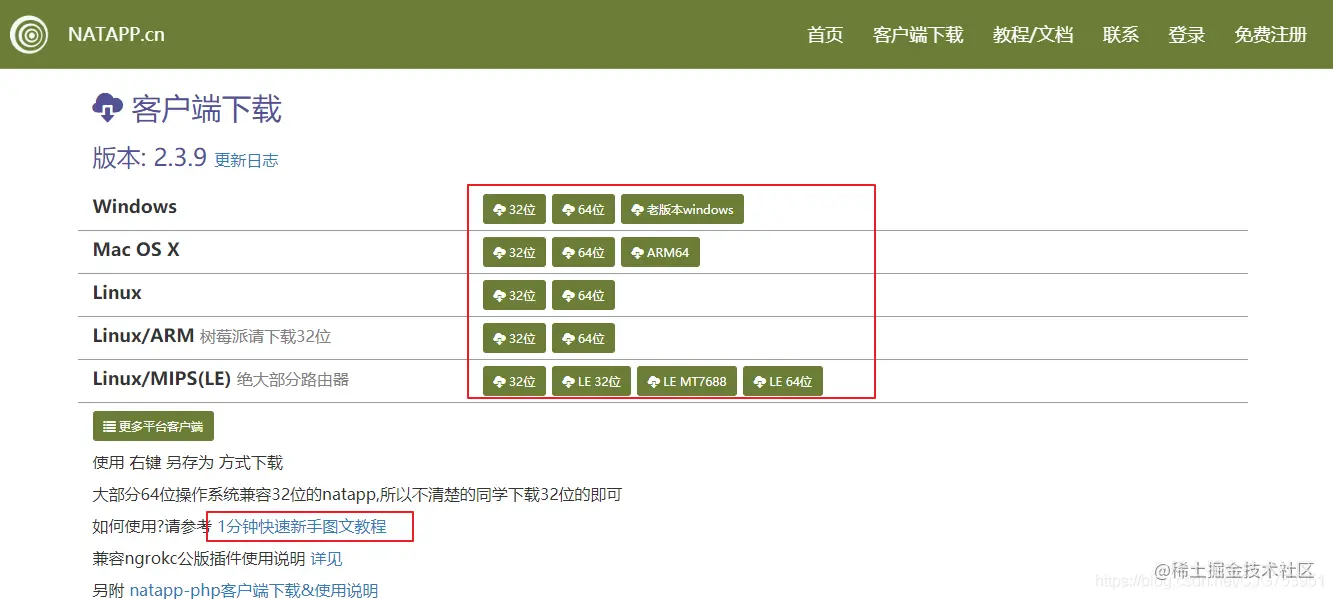This screenshot has height=599, width=1333.
Task: Download Windows 32位 client
Action: click(x=514, y=209)
